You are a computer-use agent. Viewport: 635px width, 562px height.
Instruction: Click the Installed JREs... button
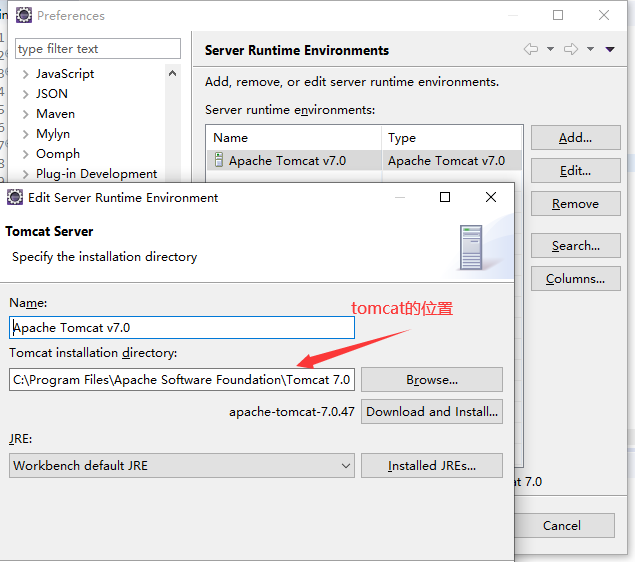point(432,466)
